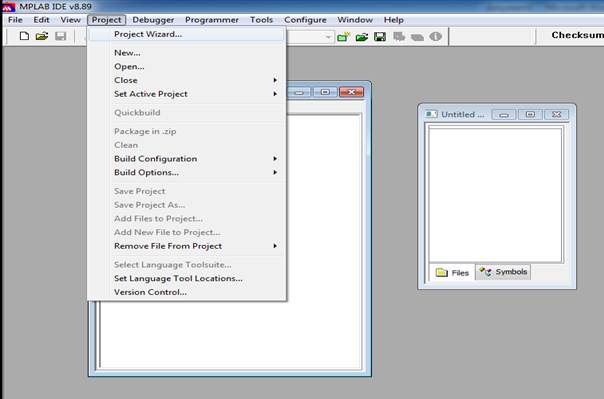
Task: Click the Untitled workspace window icon
Action: pyautogui.click(x=431, y=114)
